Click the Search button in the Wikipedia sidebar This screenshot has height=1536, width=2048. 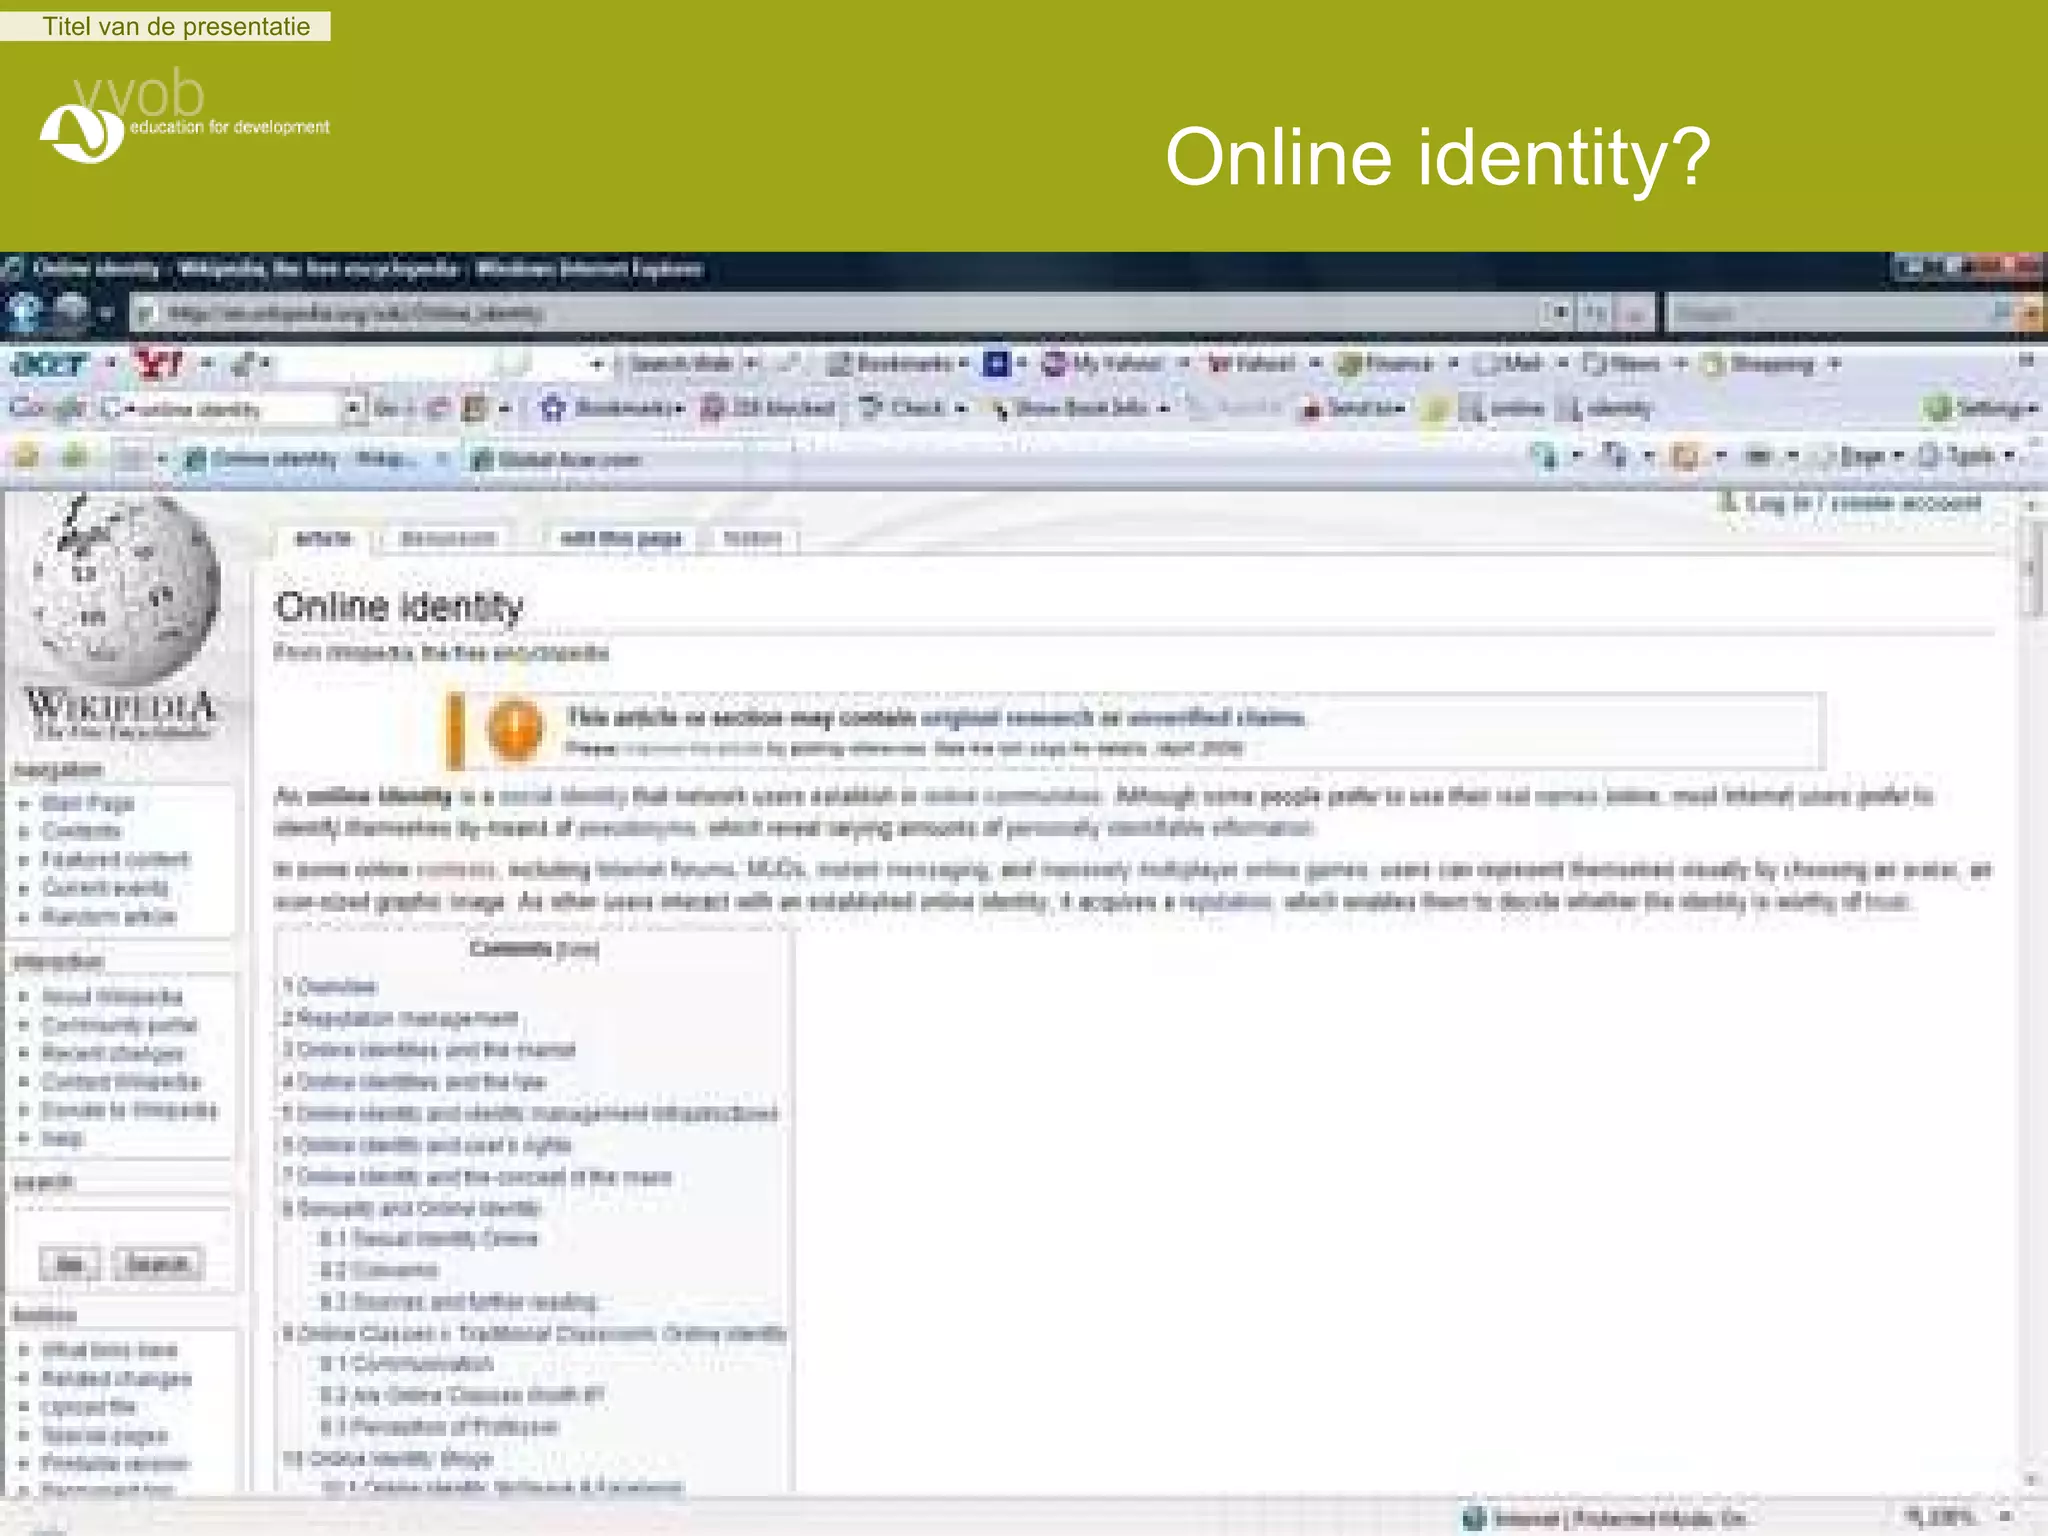[x=158, y=1263]
